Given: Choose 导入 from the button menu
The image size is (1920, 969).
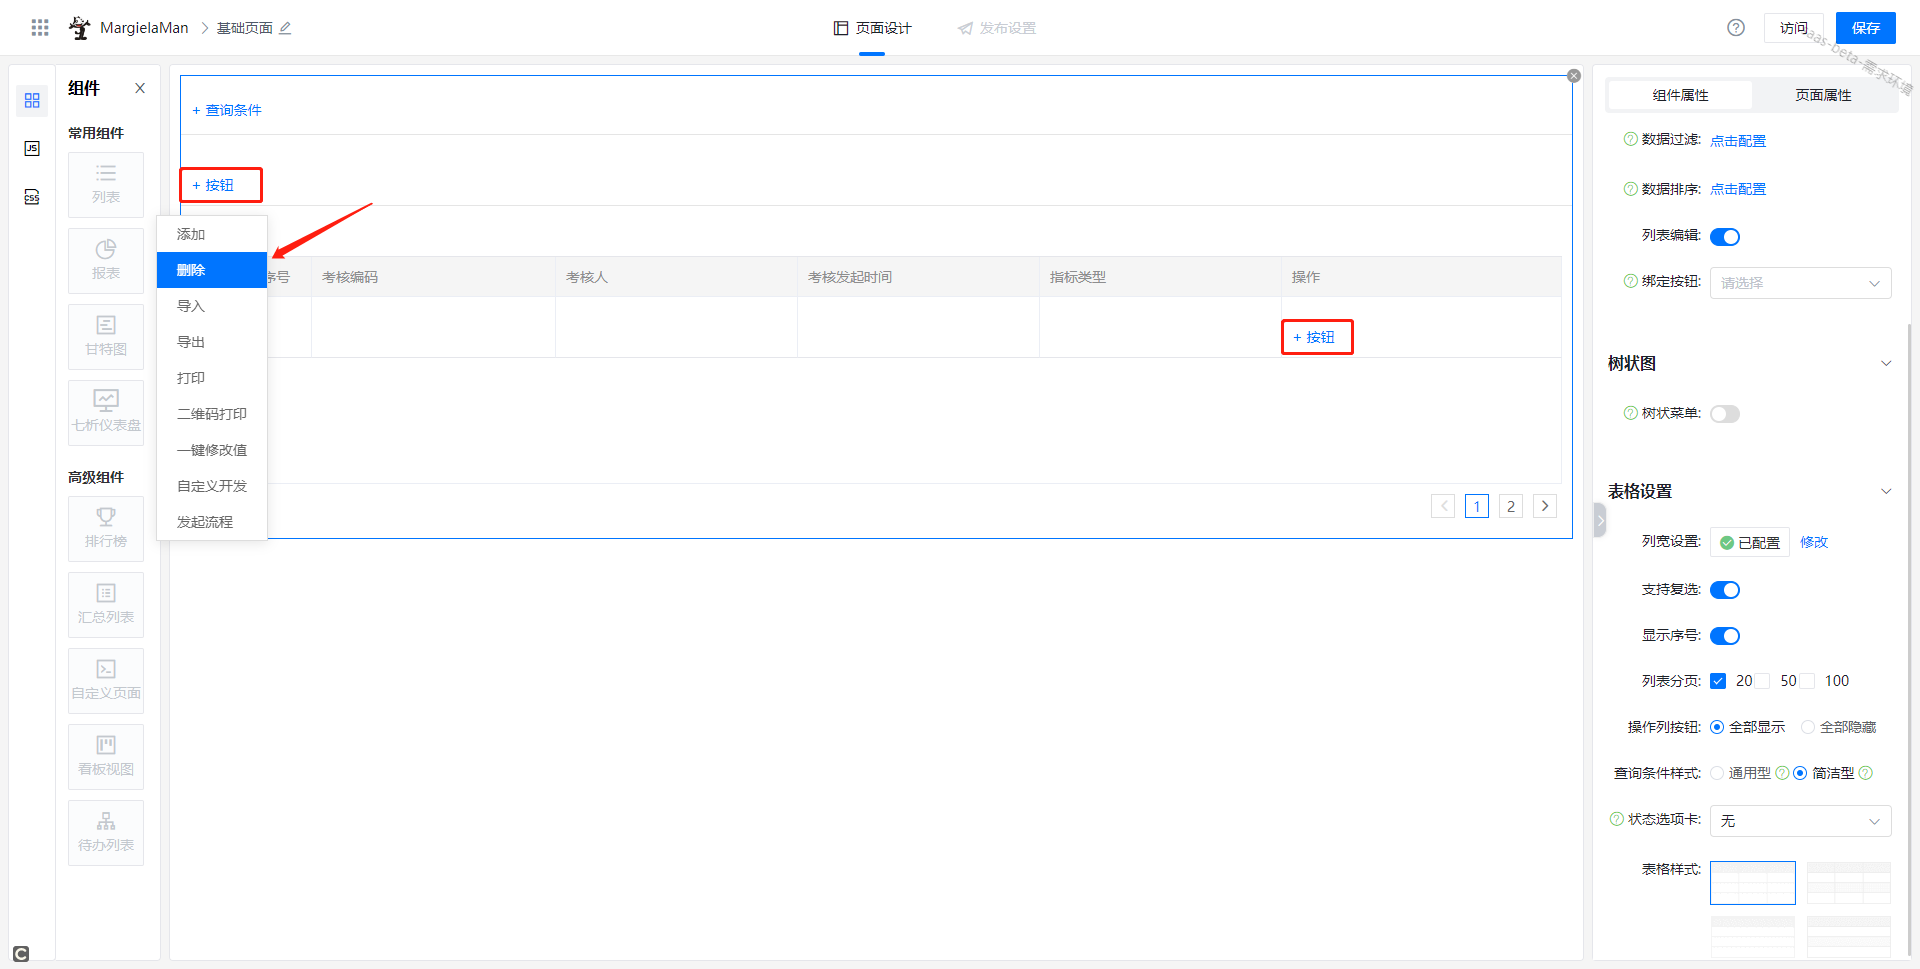Looking at the screenshot, I should [212, 306].
